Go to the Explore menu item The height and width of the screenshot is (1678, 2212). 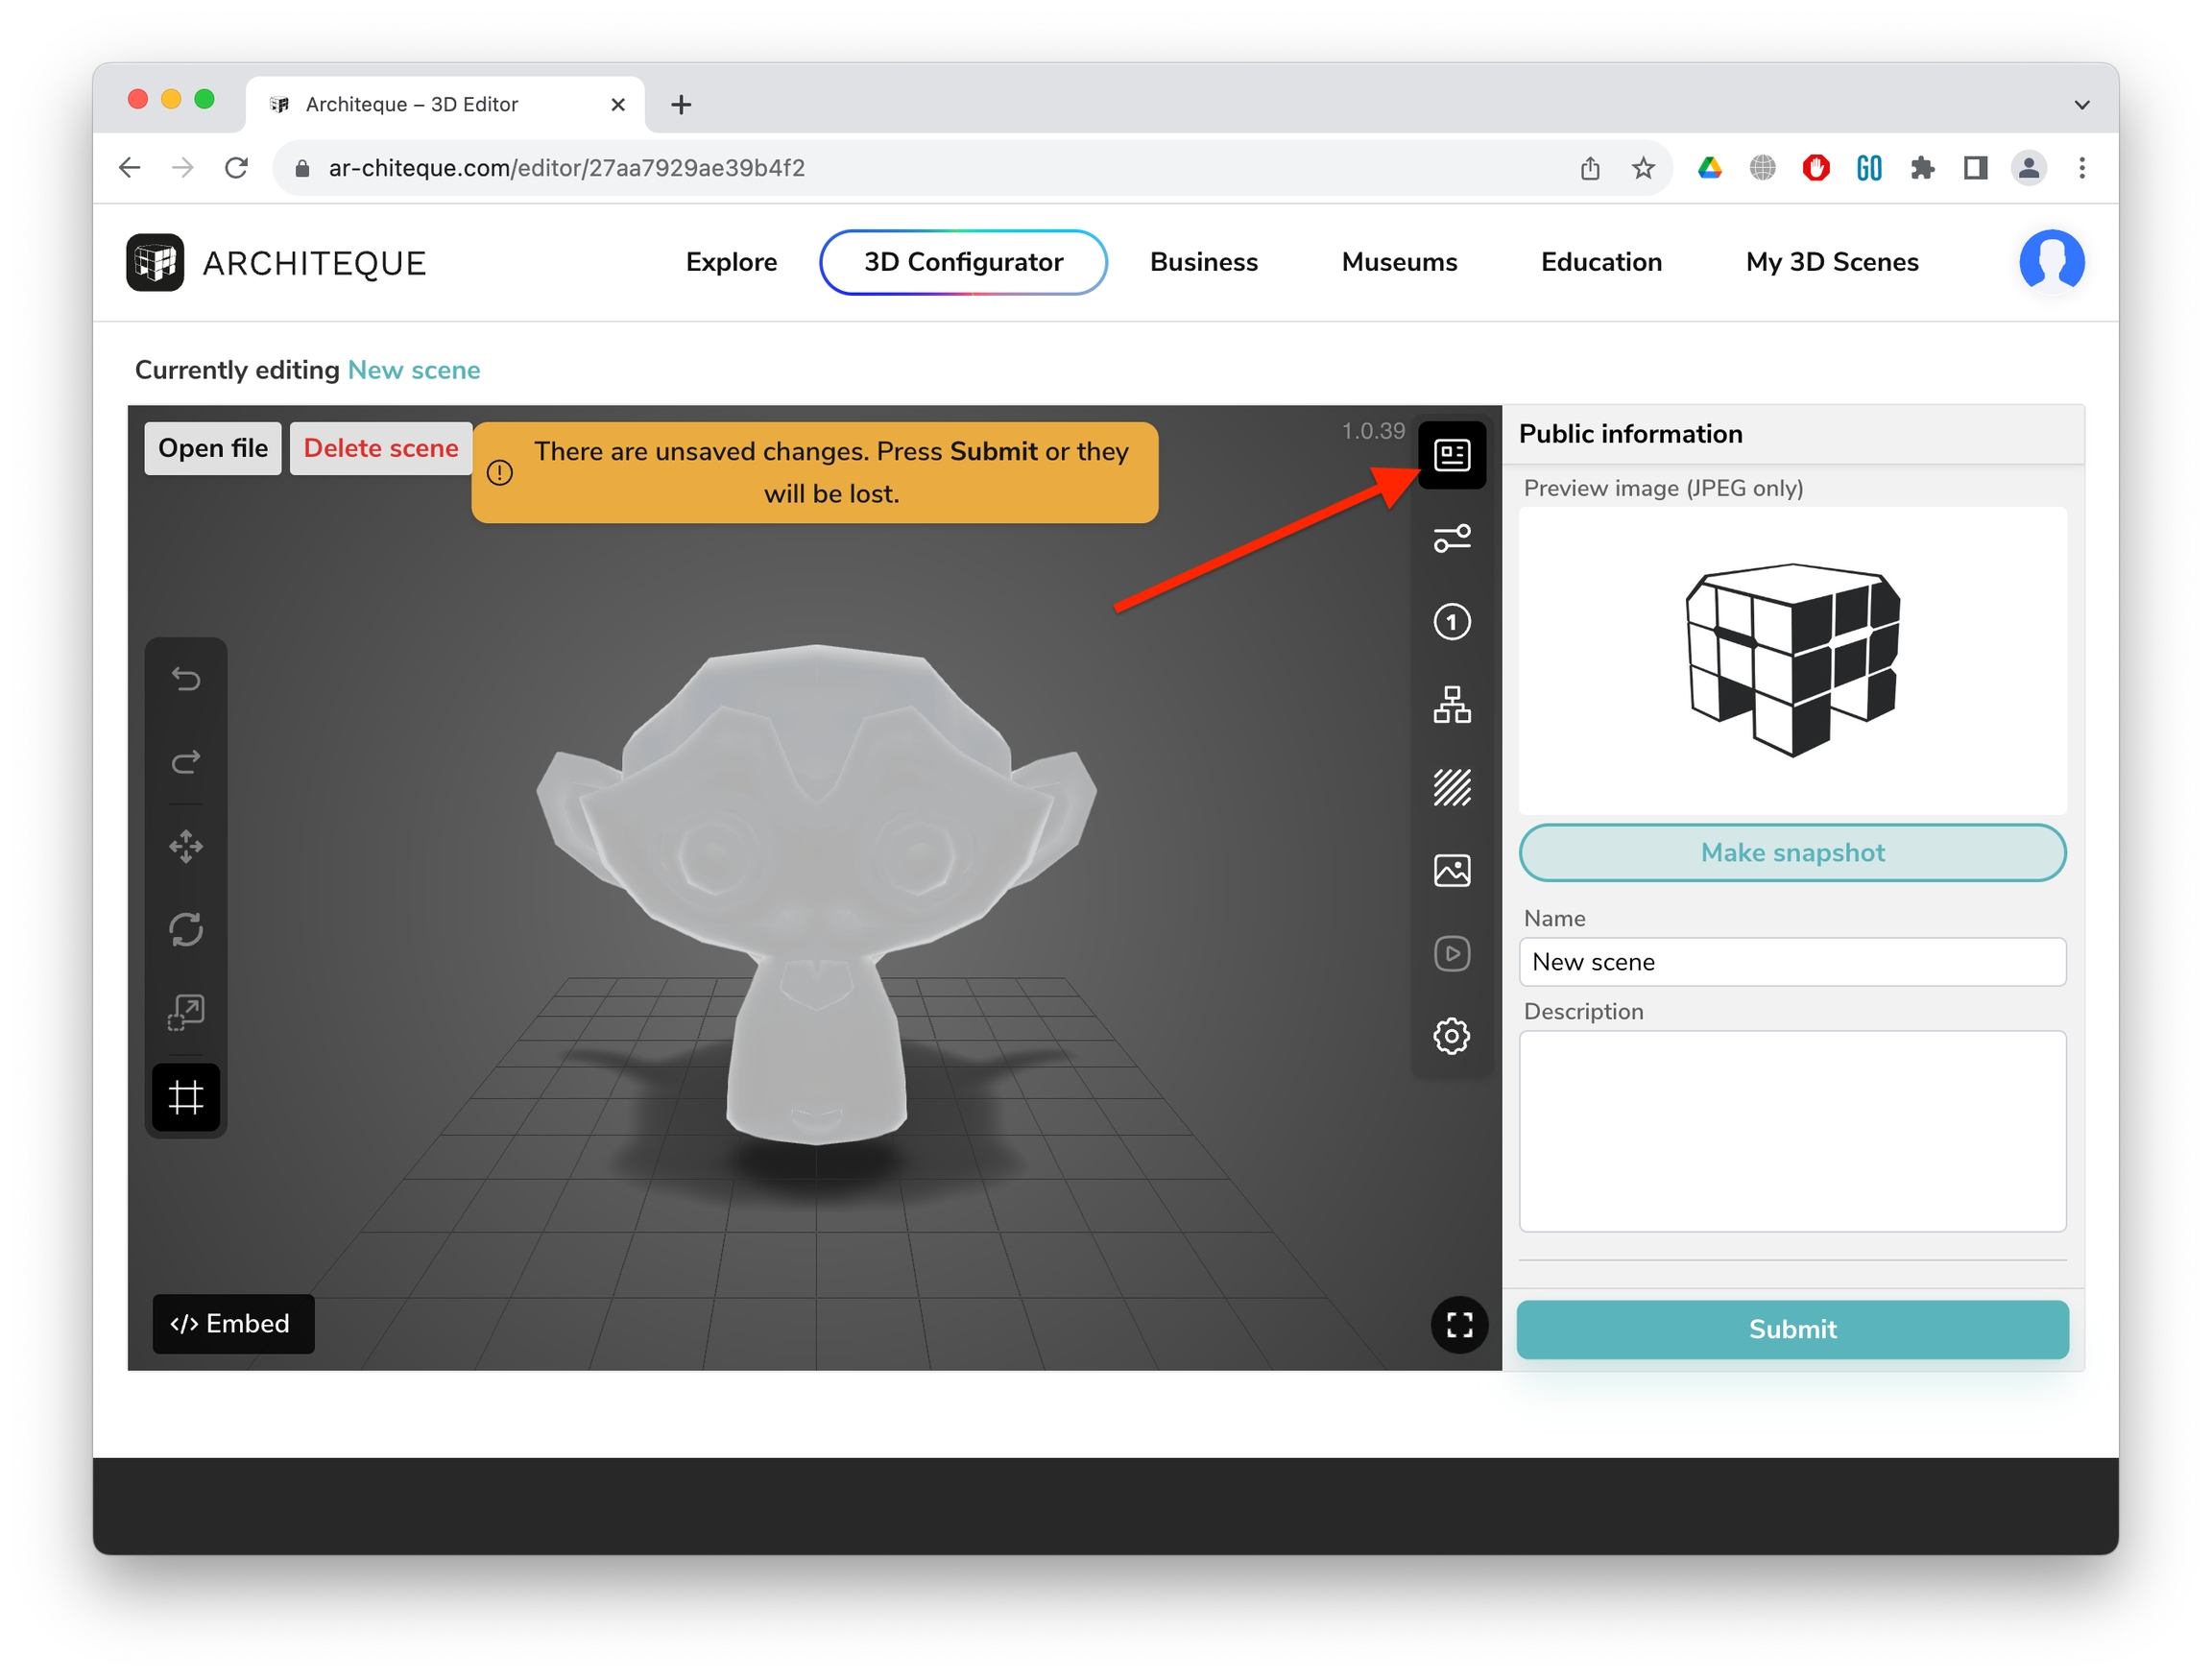point(731,262)
